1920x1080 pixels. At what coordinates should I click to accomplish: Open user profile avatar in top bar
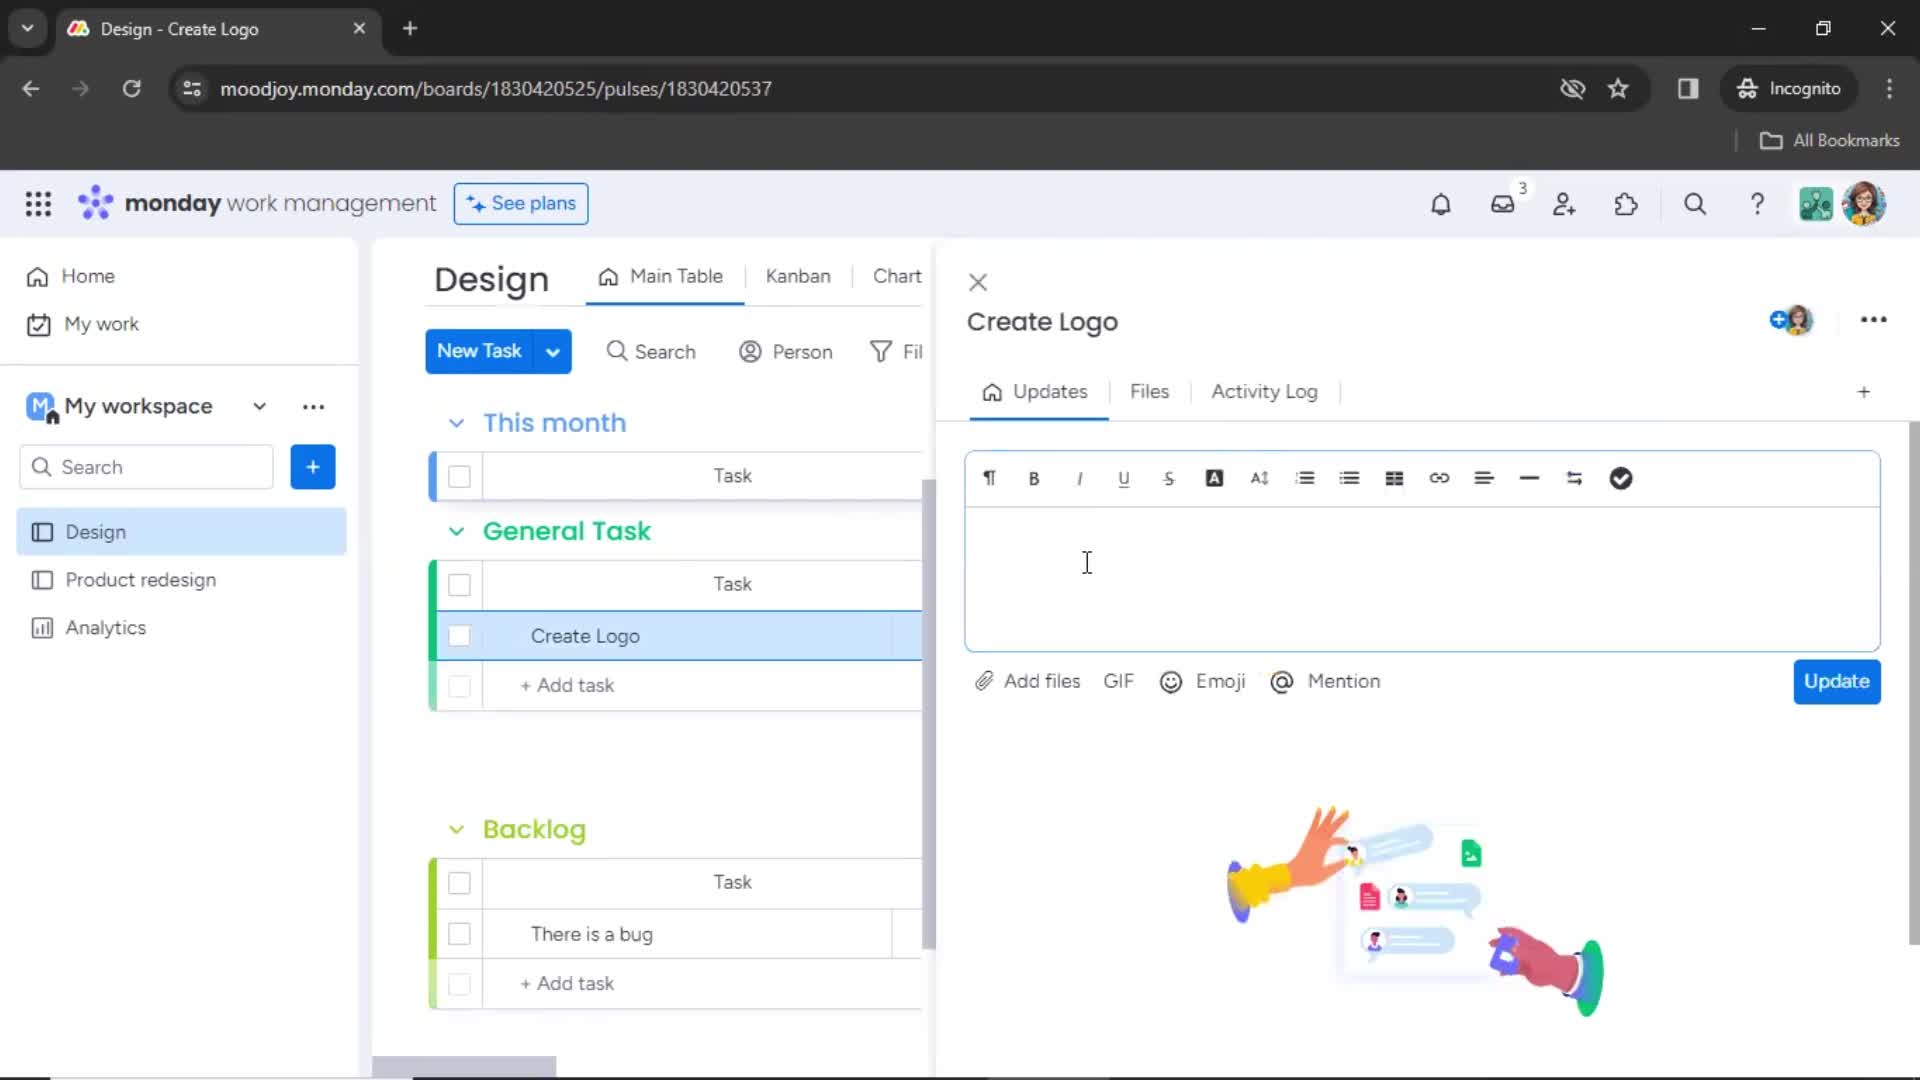1864,204
